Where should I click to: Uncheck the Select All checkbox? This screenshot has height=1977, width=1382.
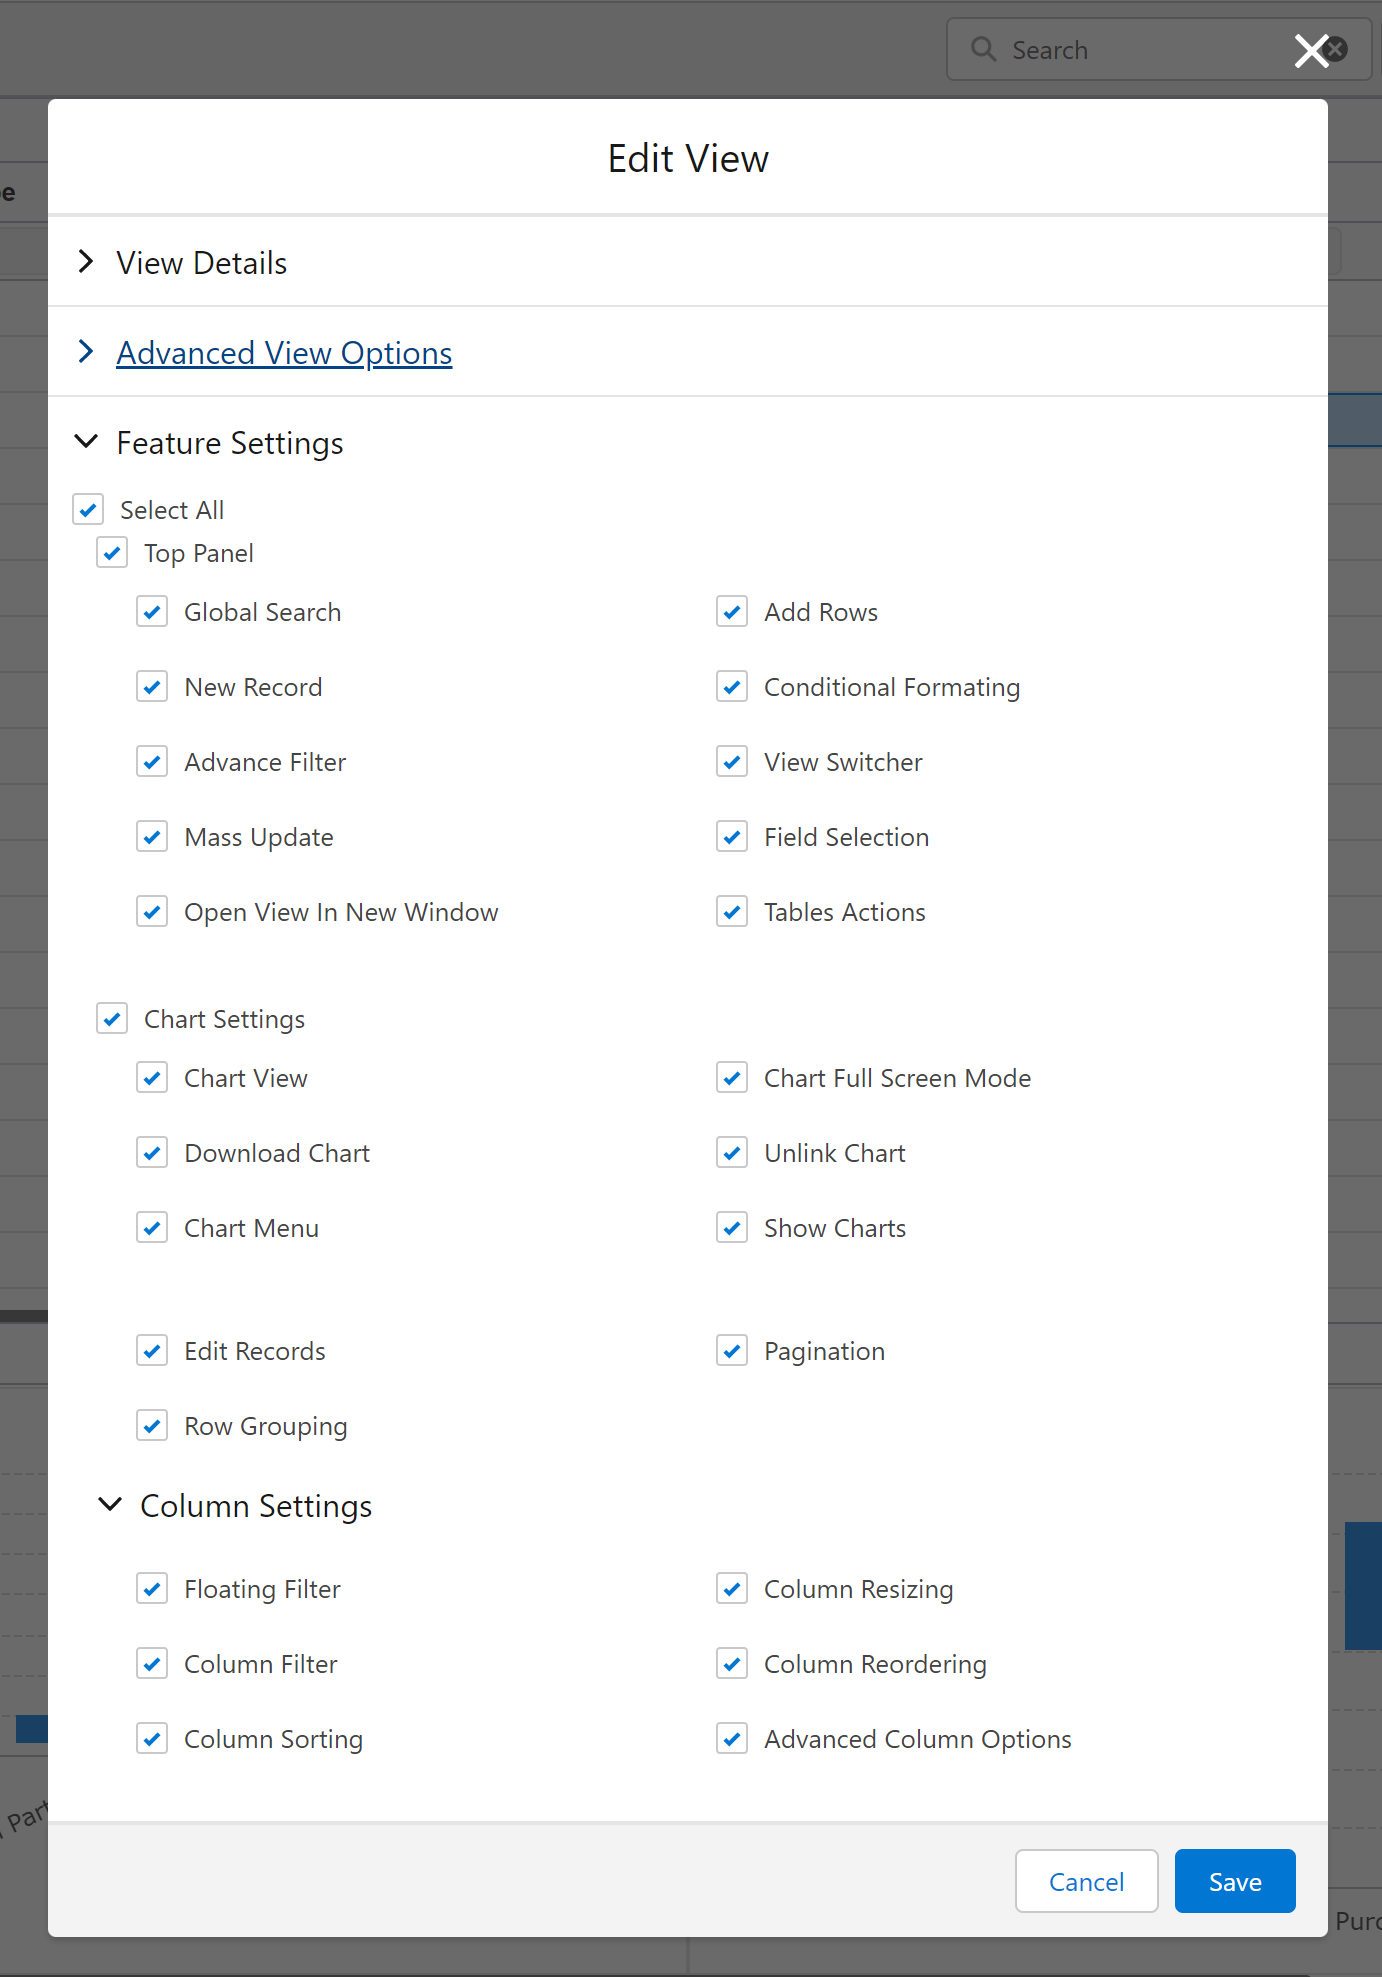[88, 510]
